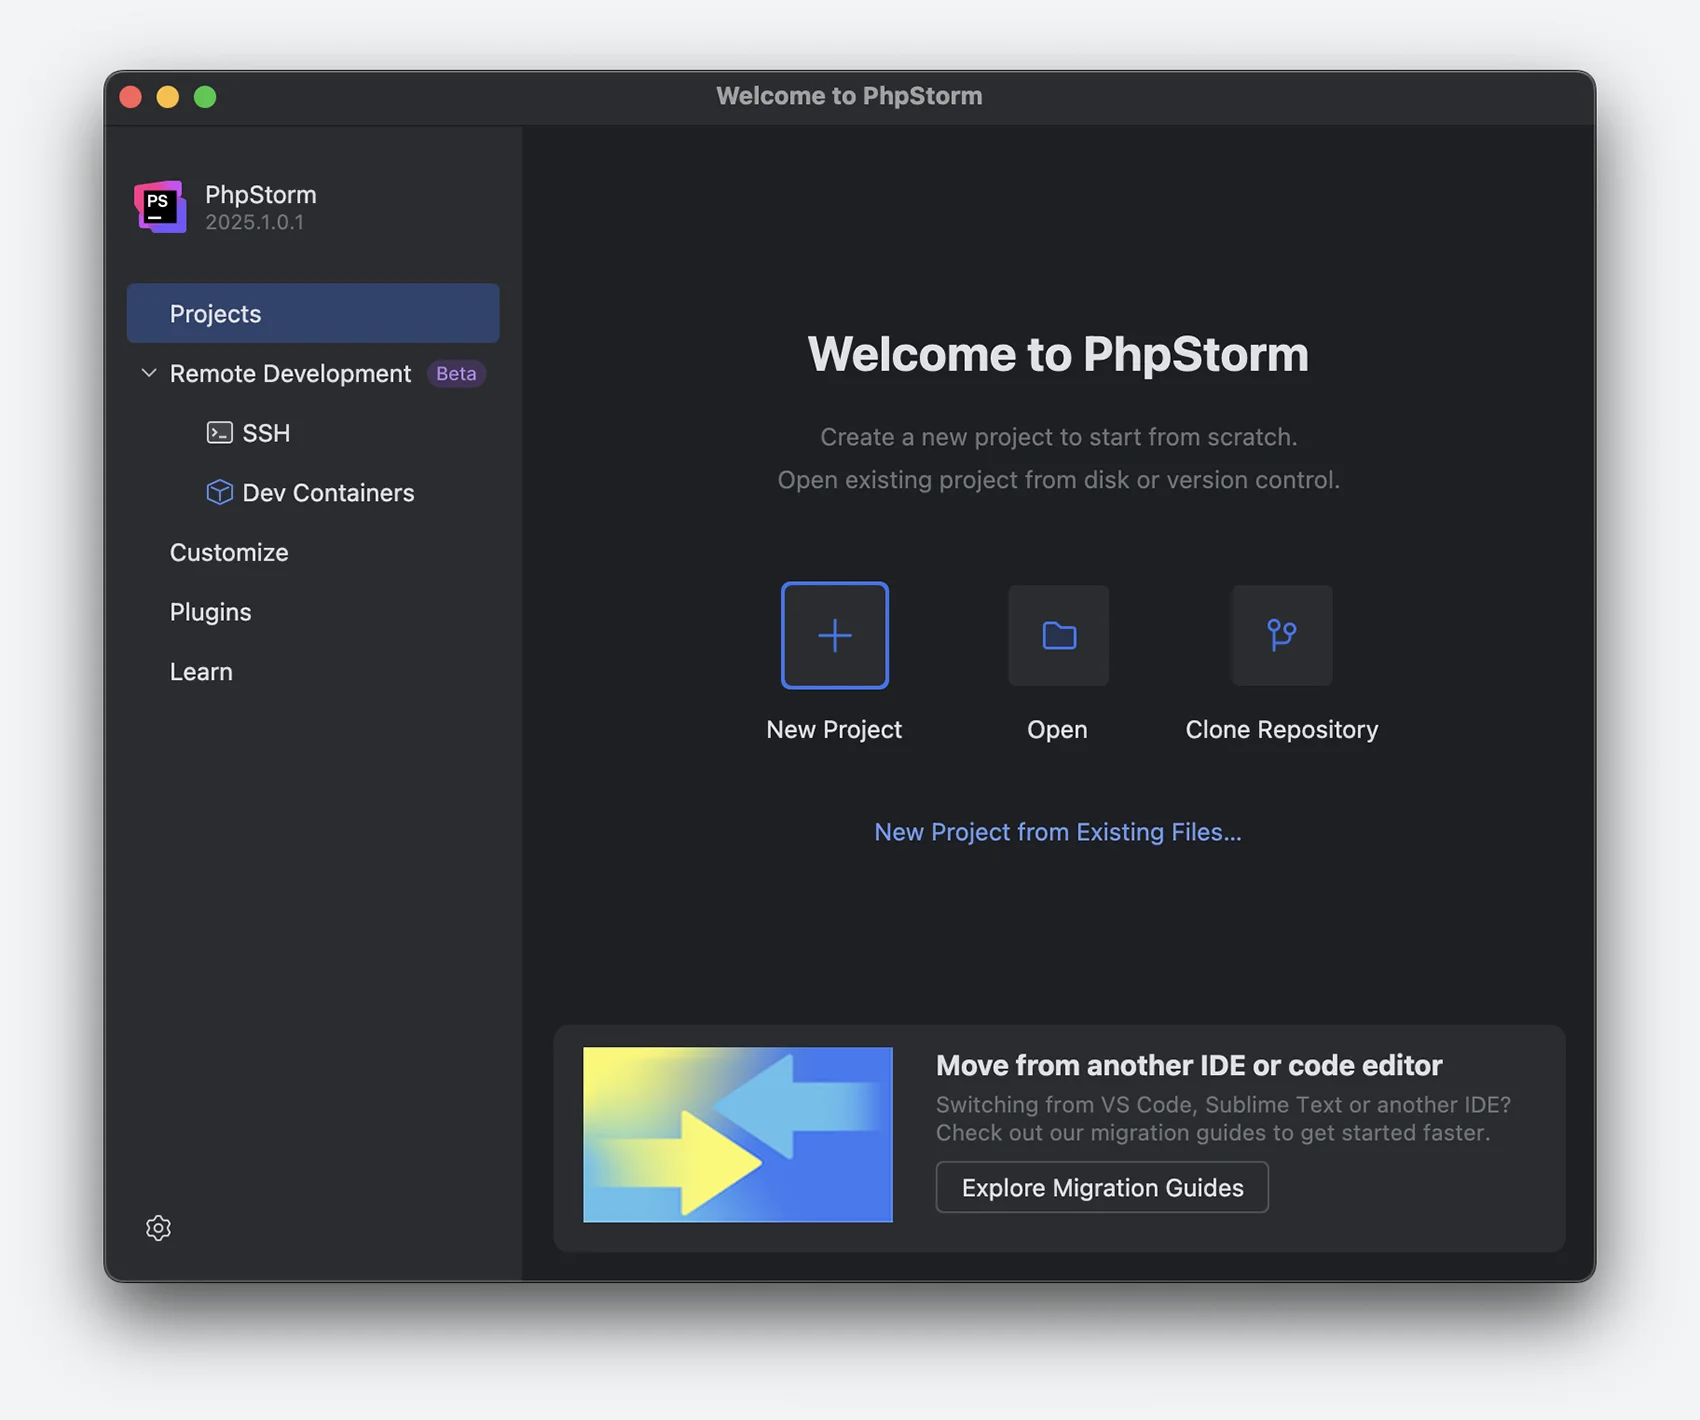Click 'Move from another IDE or code editor' heading
The image size is (1700, 1420).
tap(1189, 1065)
